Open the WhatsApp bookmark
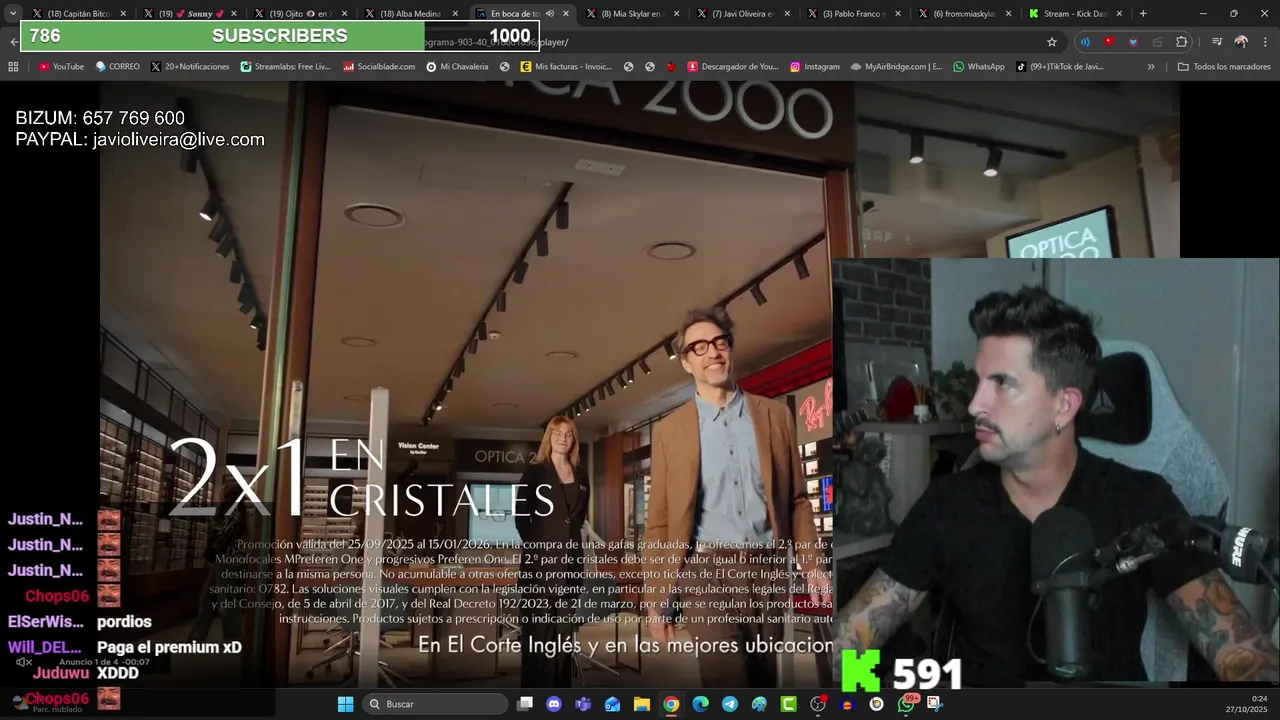Screen dimensions: 1280x720 point(979,67)
